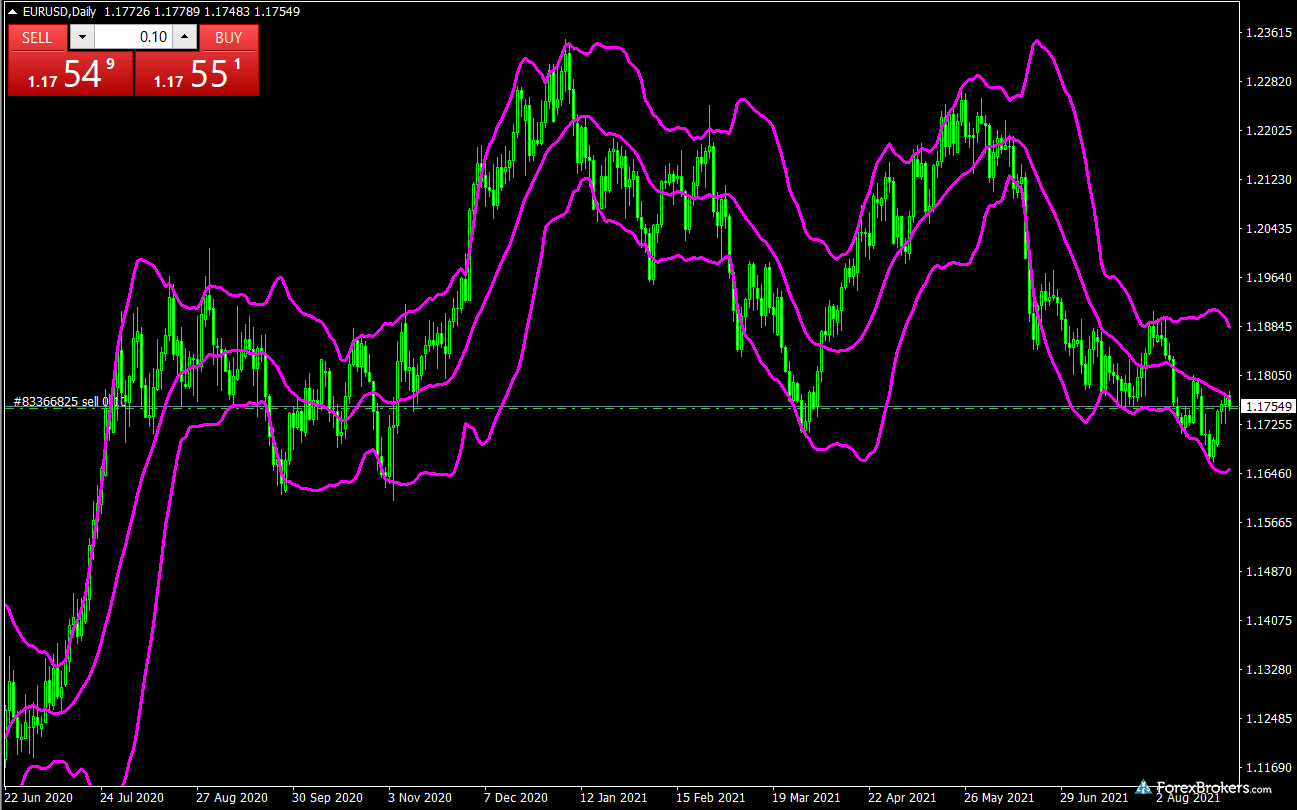Click the 1.17 55 1 buy price tile
This screenshot has height=810, width=1297.
(197, 73)
